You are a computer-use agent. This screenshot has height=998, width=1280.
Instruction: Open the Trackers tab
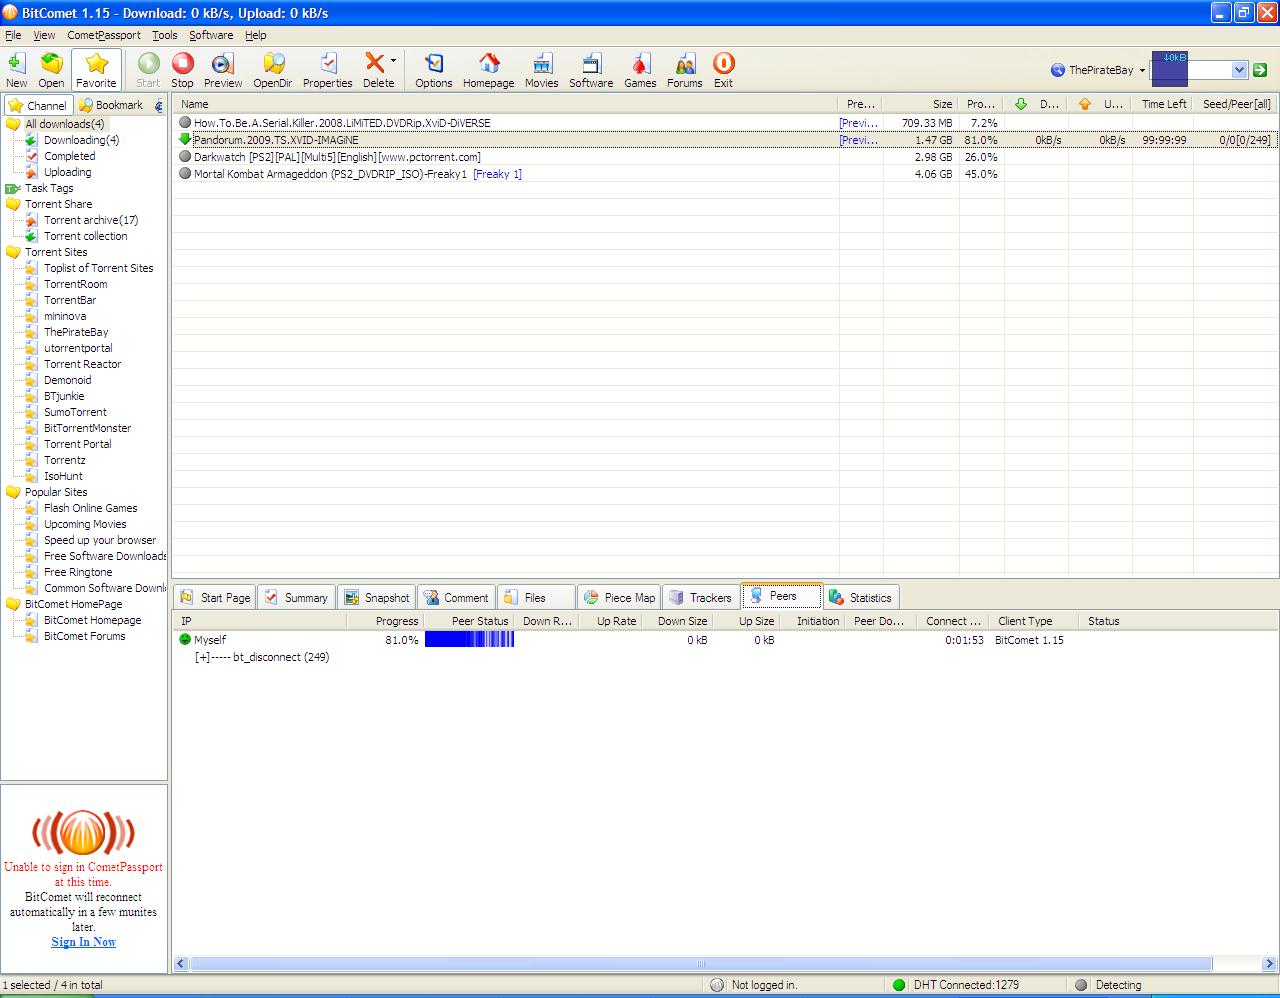point(699,597)
